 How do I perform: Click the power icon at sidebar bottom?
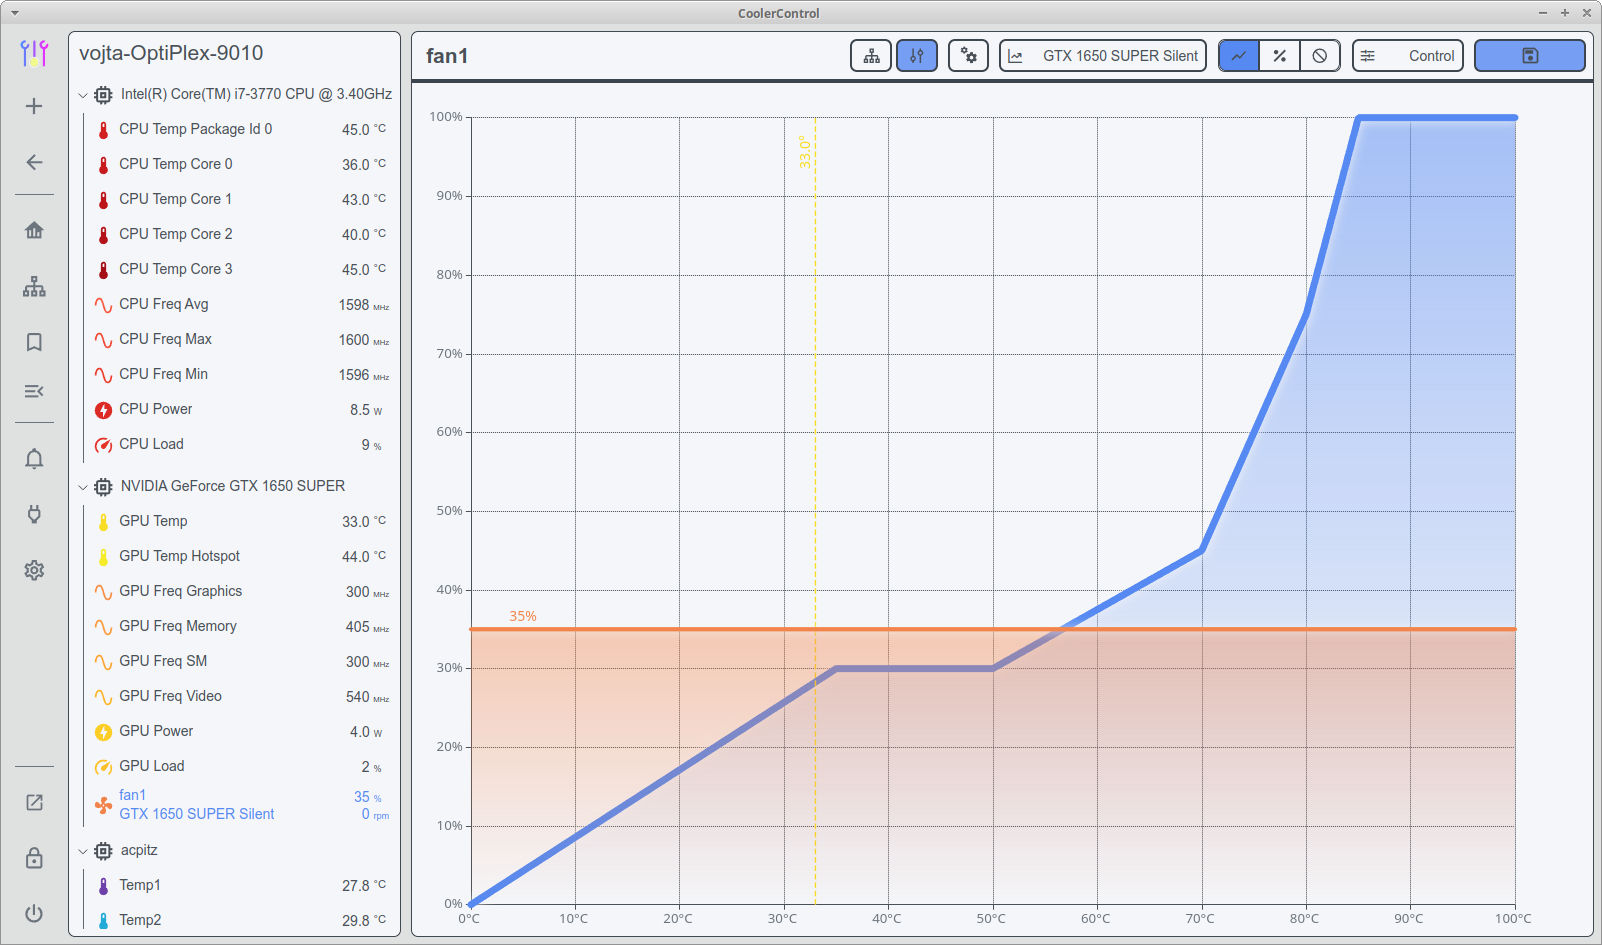point(34,913)
